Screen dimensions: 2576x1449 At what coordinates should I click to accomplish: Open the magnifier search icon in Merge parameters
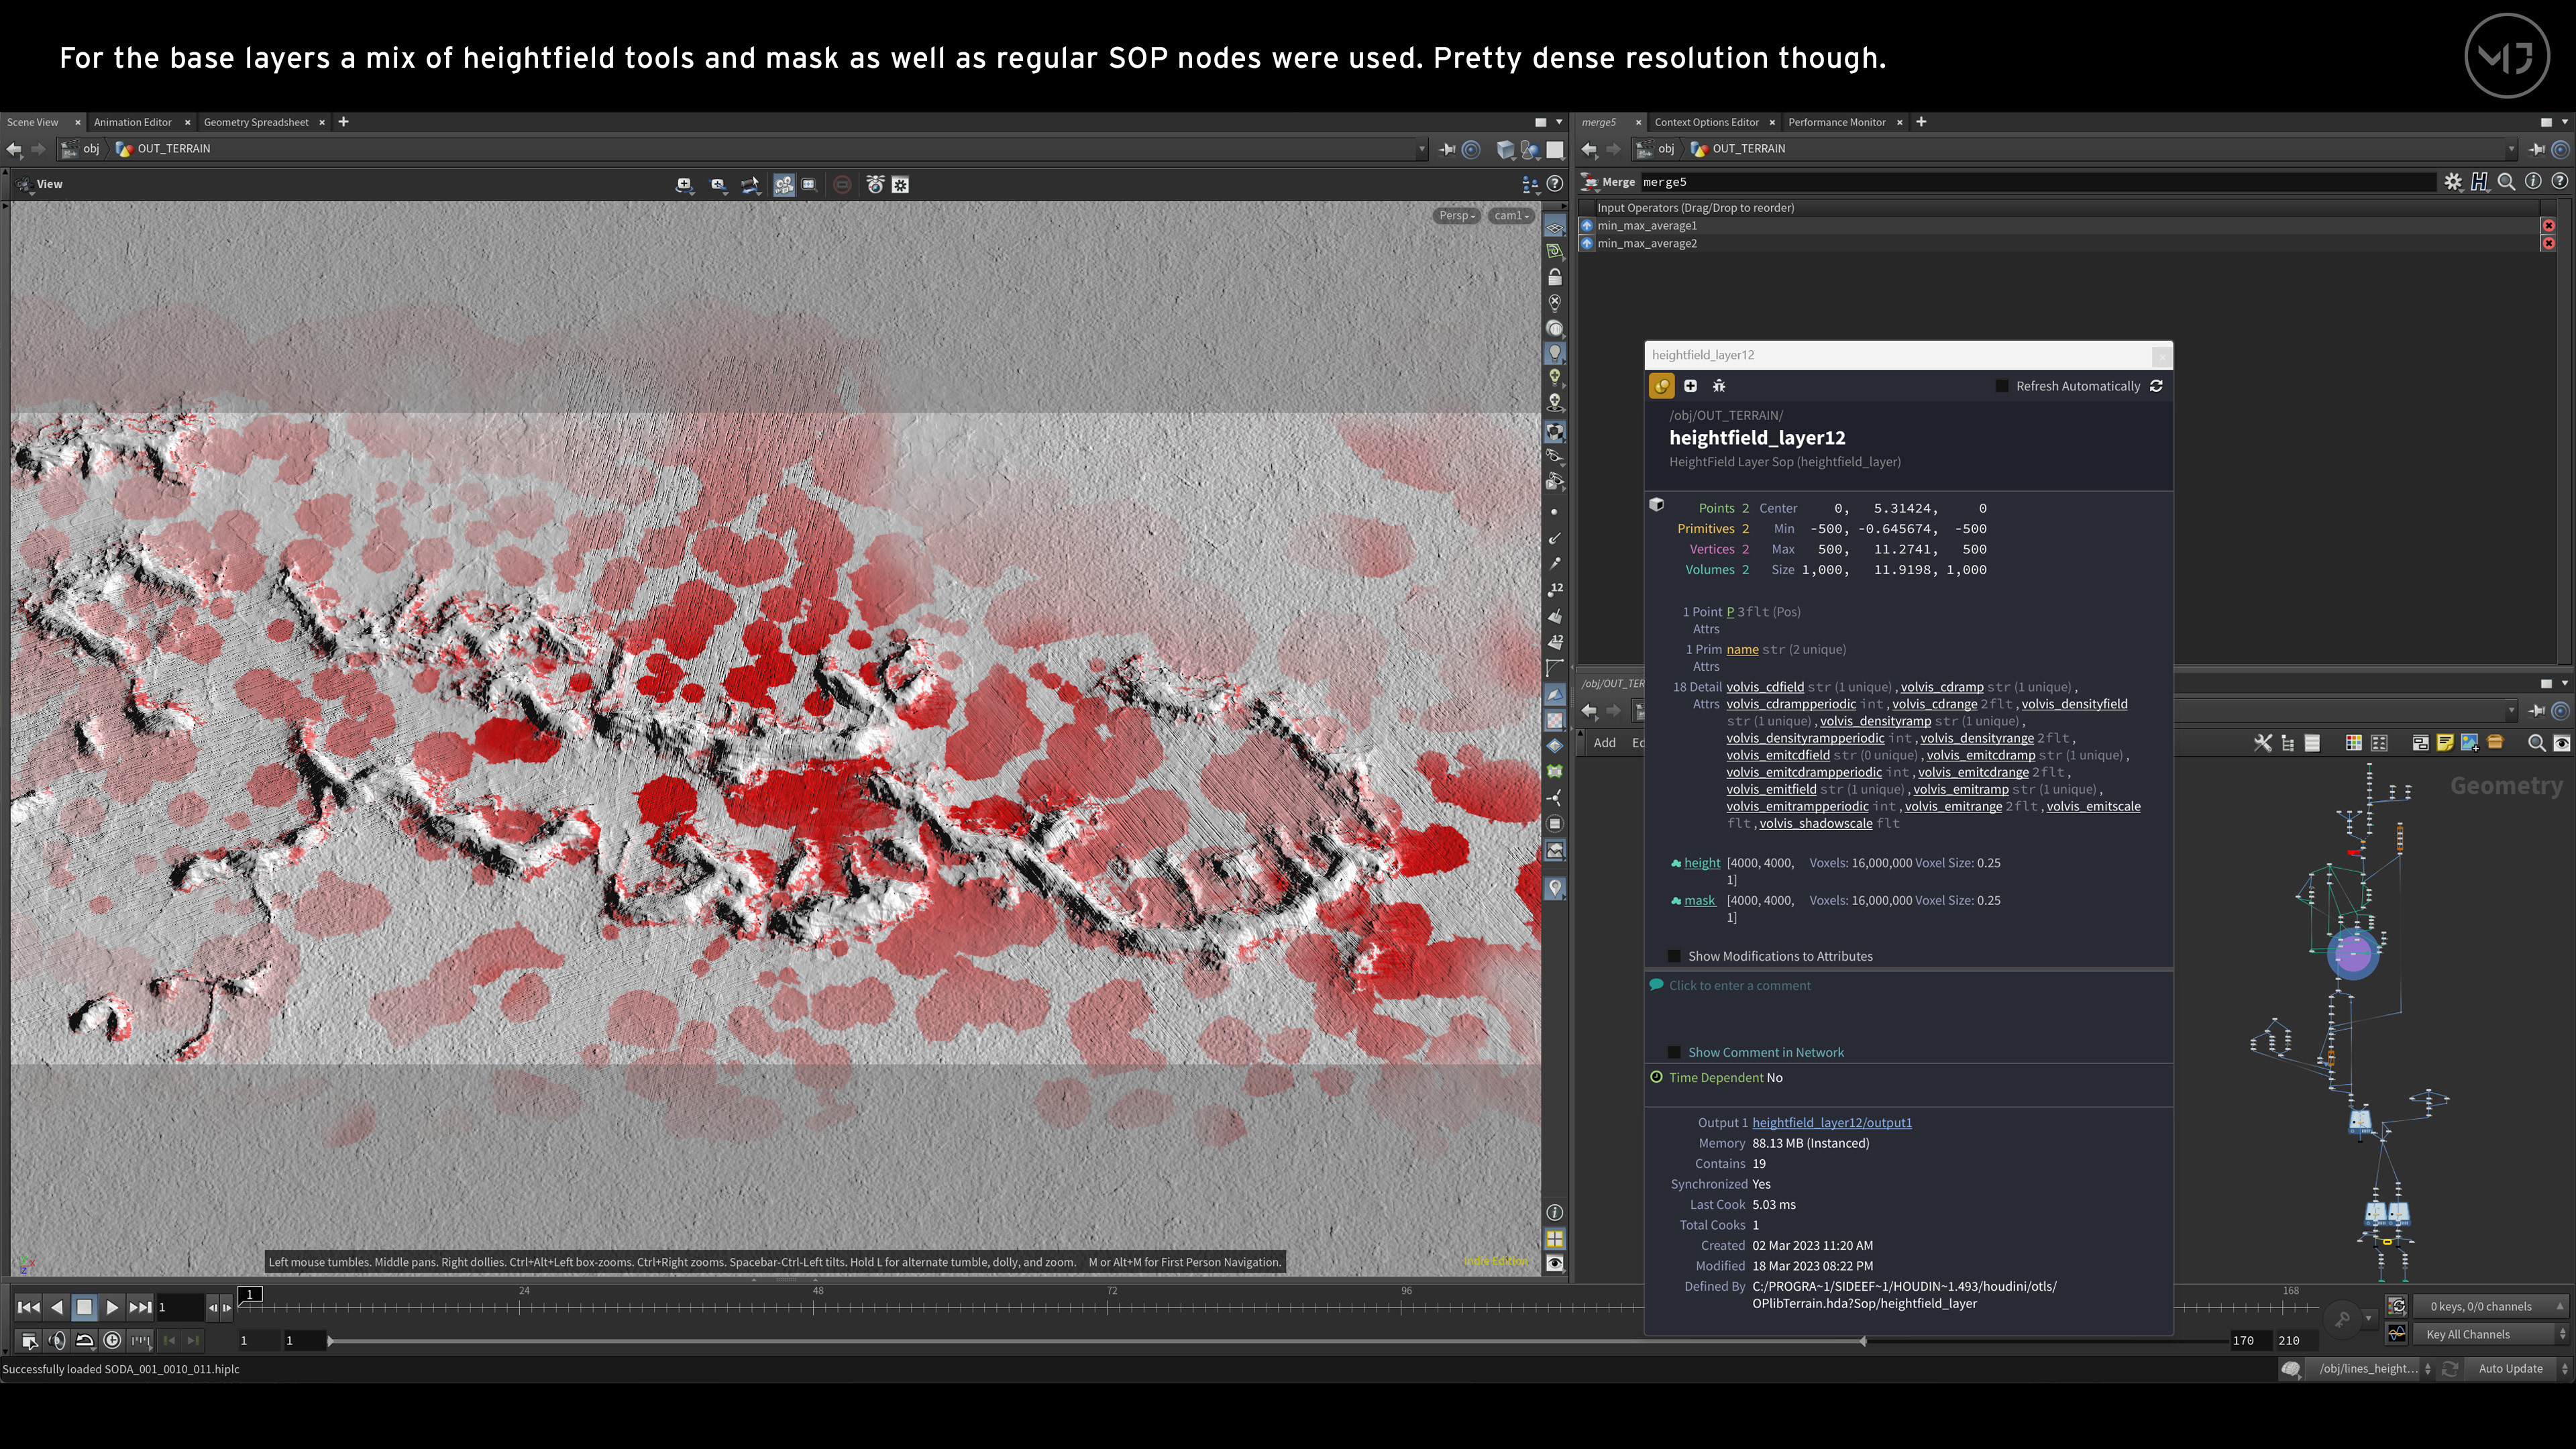tap(2506, 182)
